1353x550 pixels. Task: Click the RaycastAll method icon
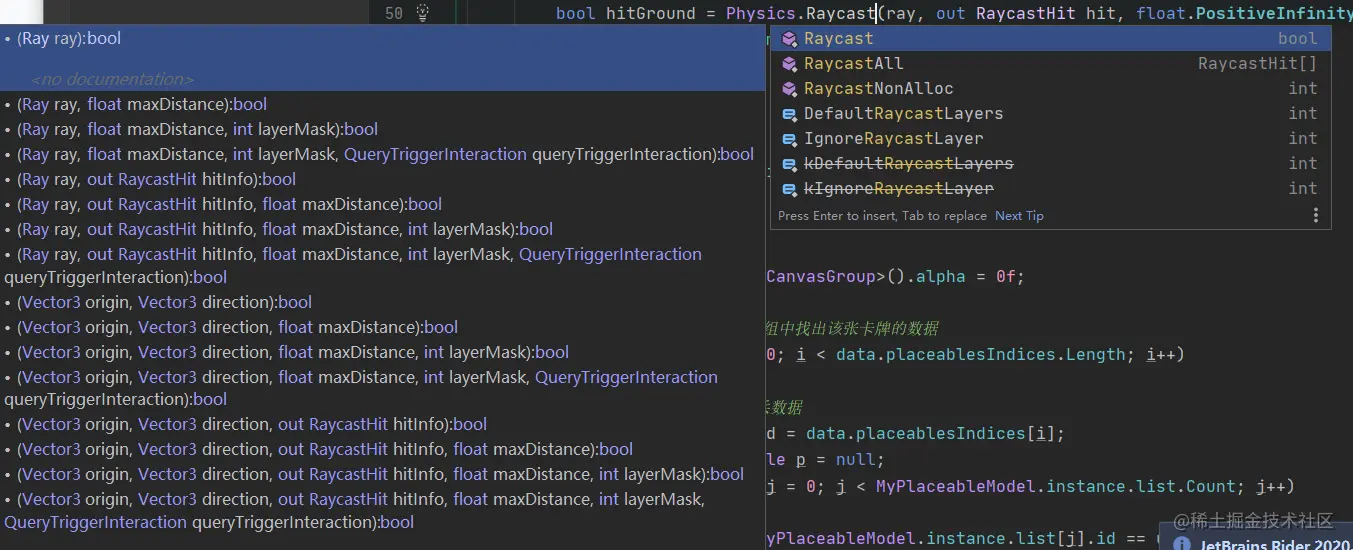click(x=789, y=63)
